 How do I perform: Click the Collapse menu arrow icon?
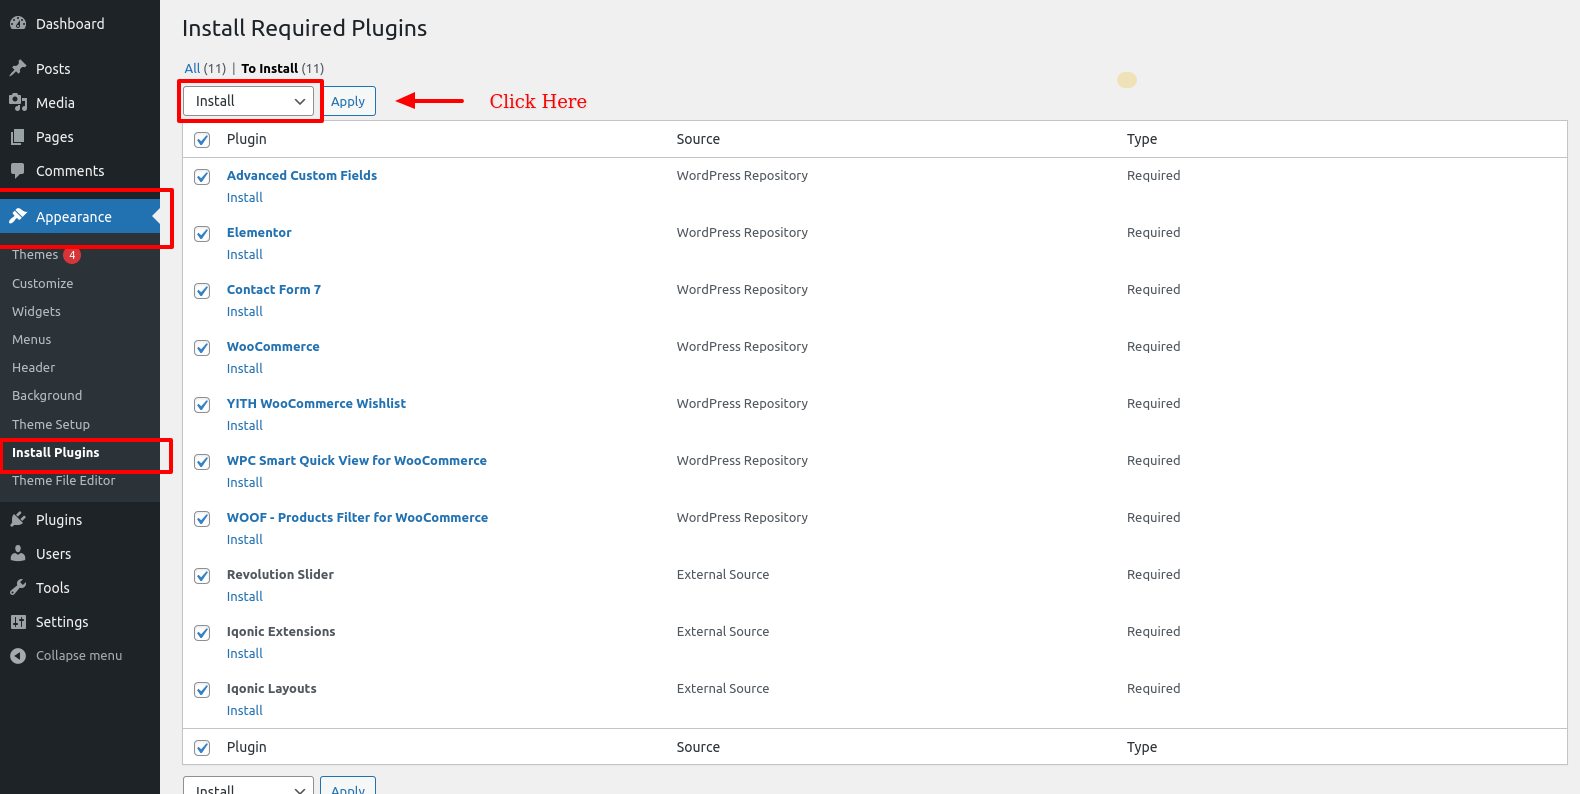[18, 656]
